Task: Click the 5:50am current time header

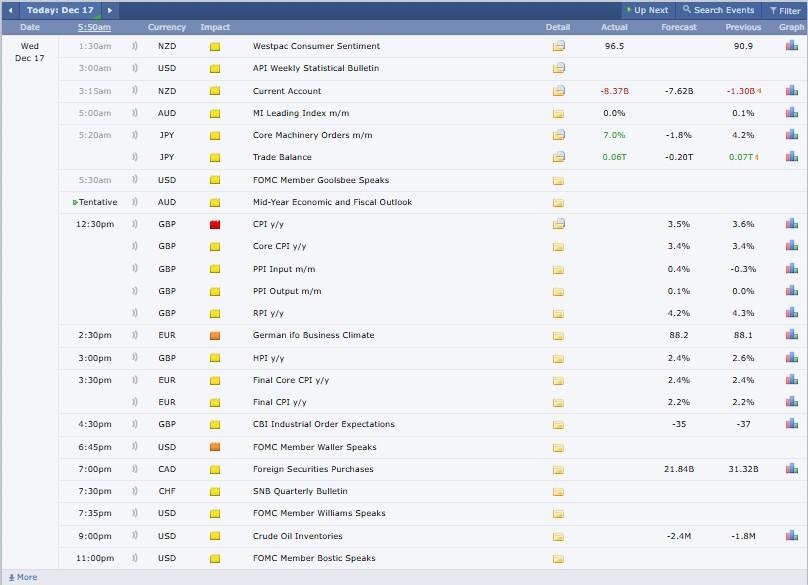Action: pos(94,27)
